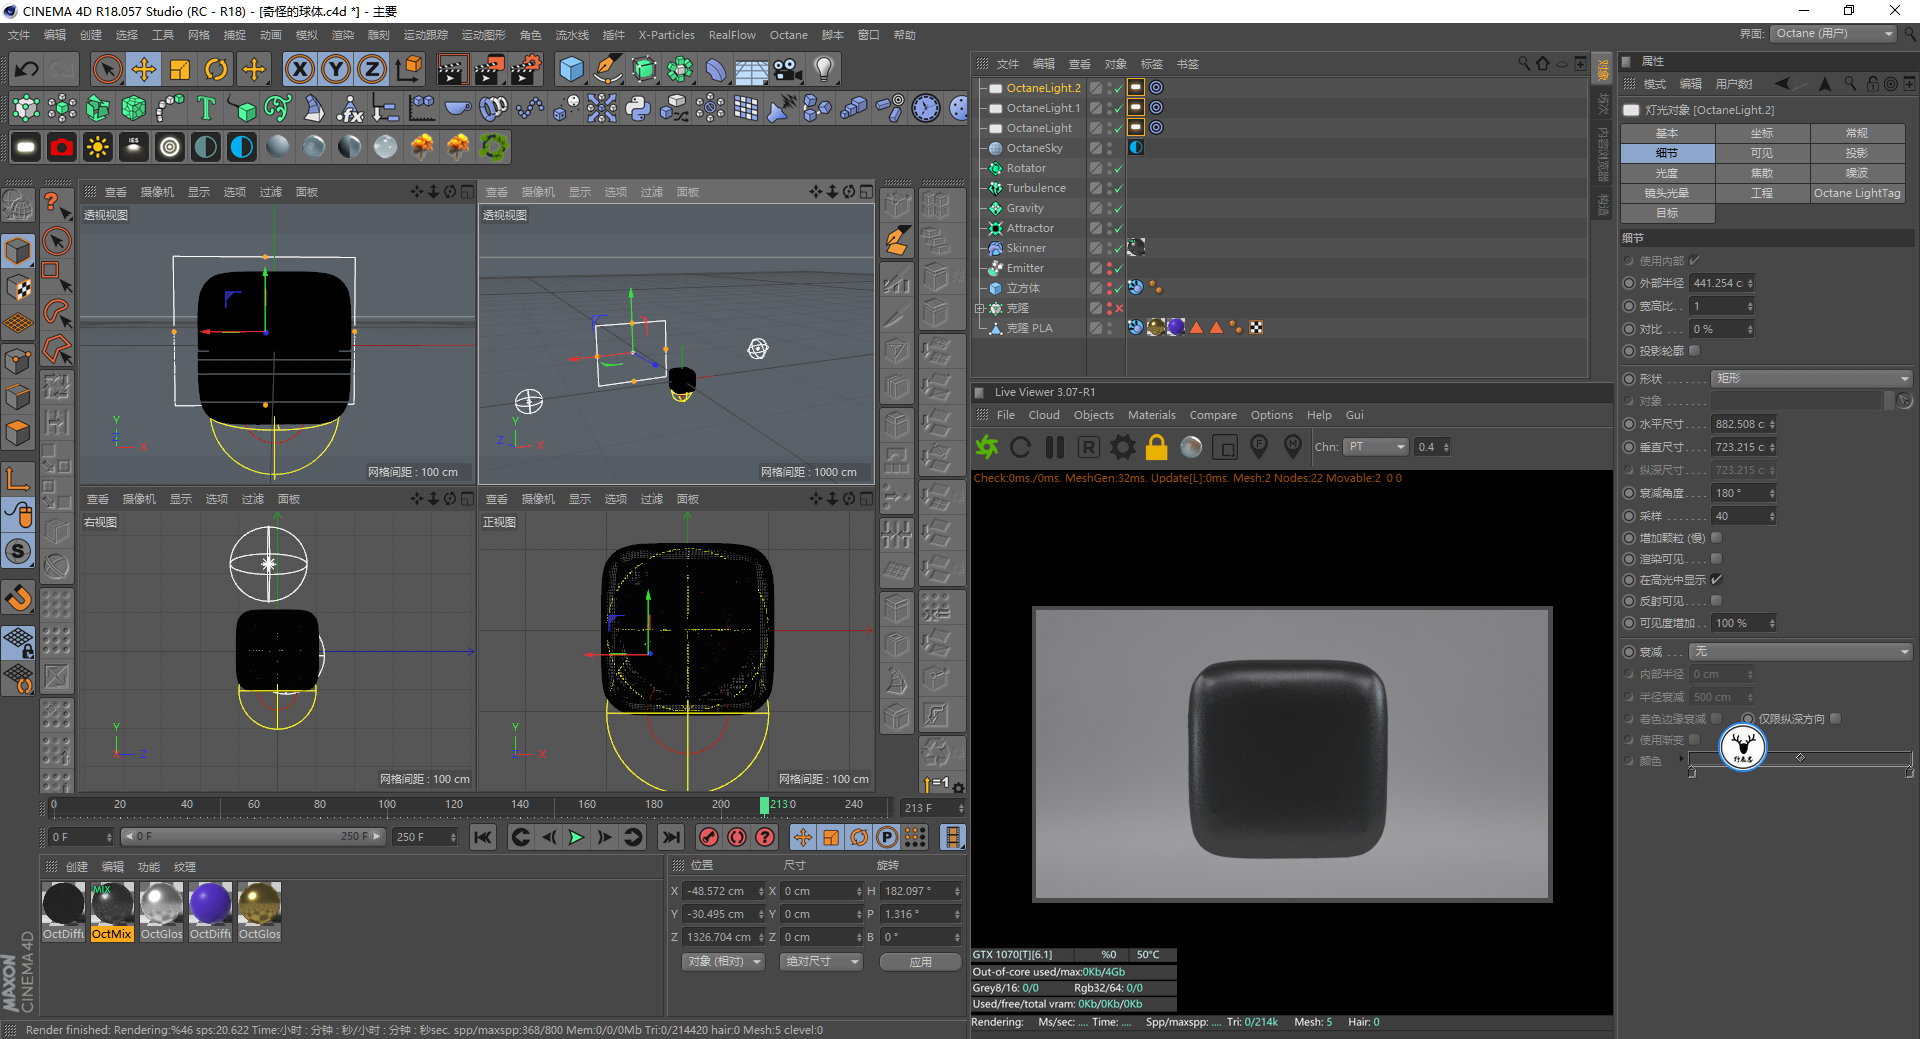Screen dimensions: 1920x1039
Task: Open the 对象 (相对) dropdown
Action: click(724, 961)
